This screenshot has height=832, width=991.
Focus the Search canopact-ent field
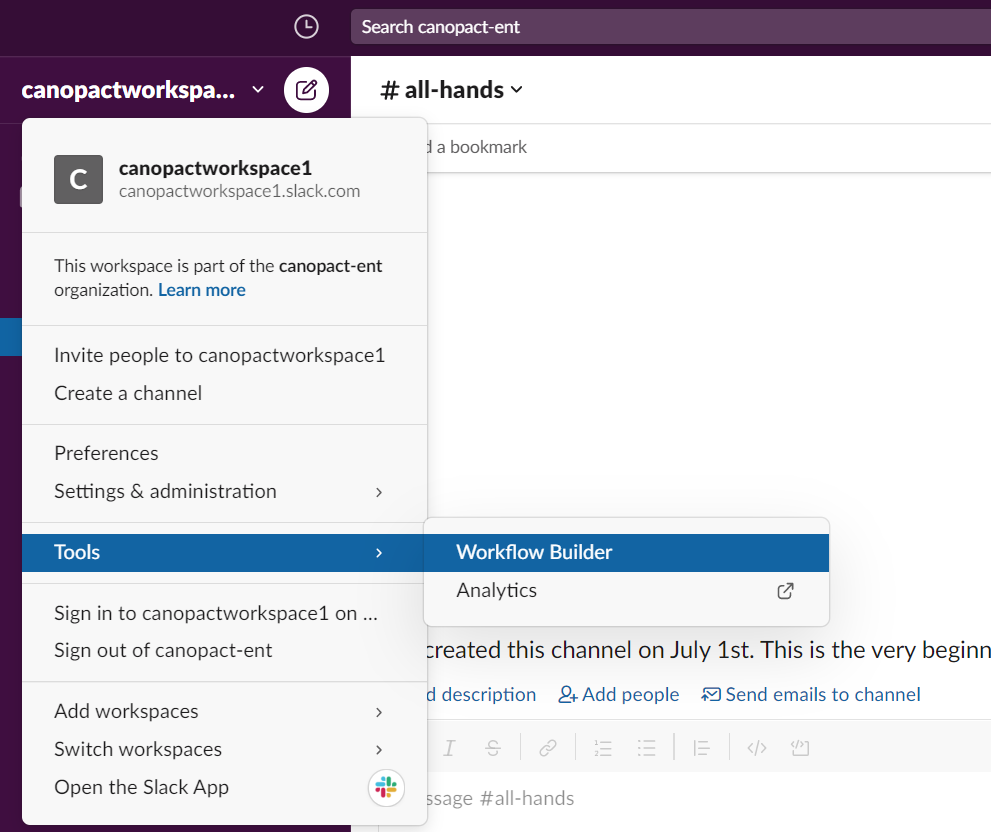pyautogui.click(x=671, y=27)
